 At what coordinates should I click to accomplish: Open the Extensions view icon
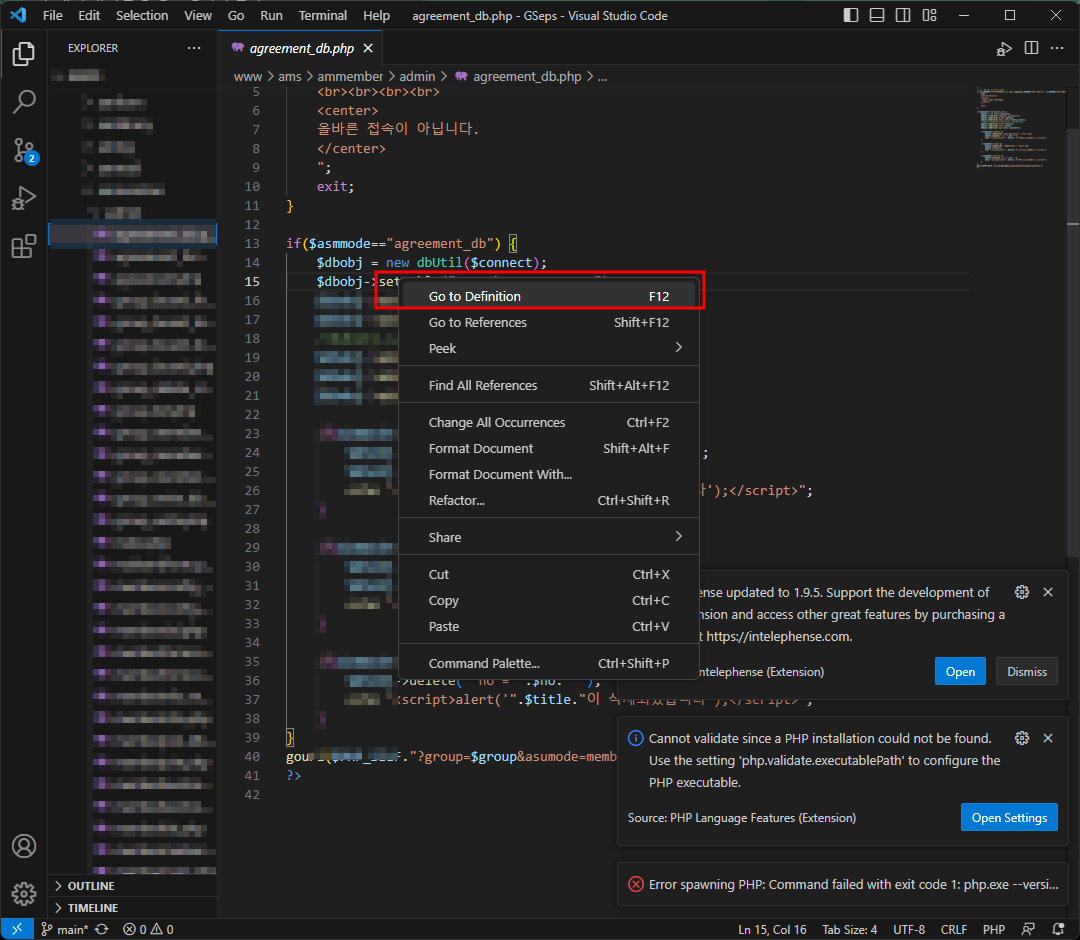point(23,246)
